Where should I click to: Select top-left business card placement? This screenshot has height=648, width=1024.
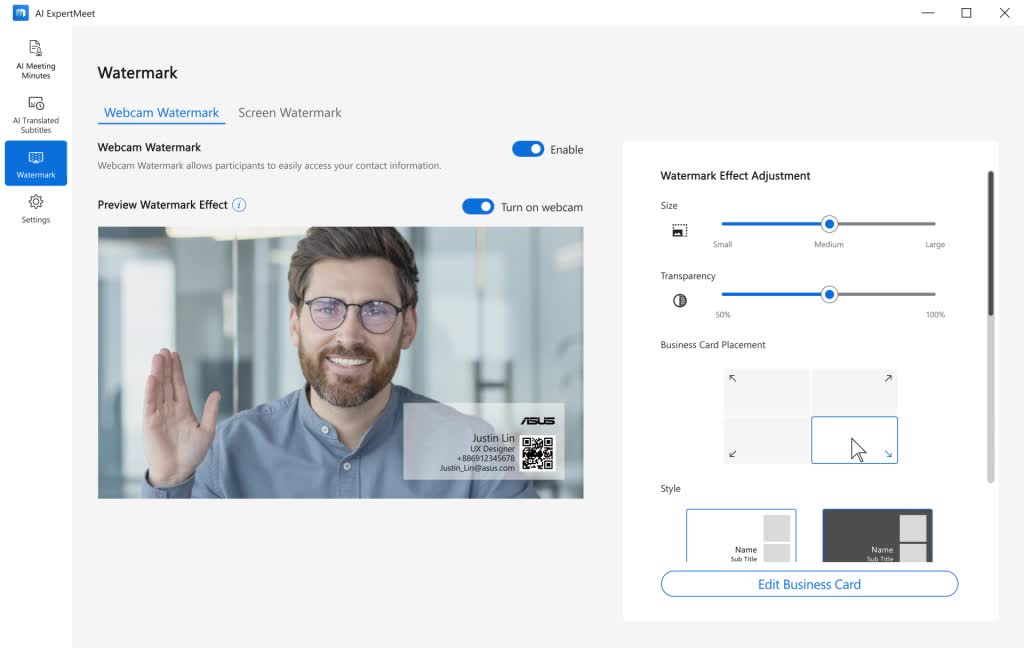coord(766,392)
